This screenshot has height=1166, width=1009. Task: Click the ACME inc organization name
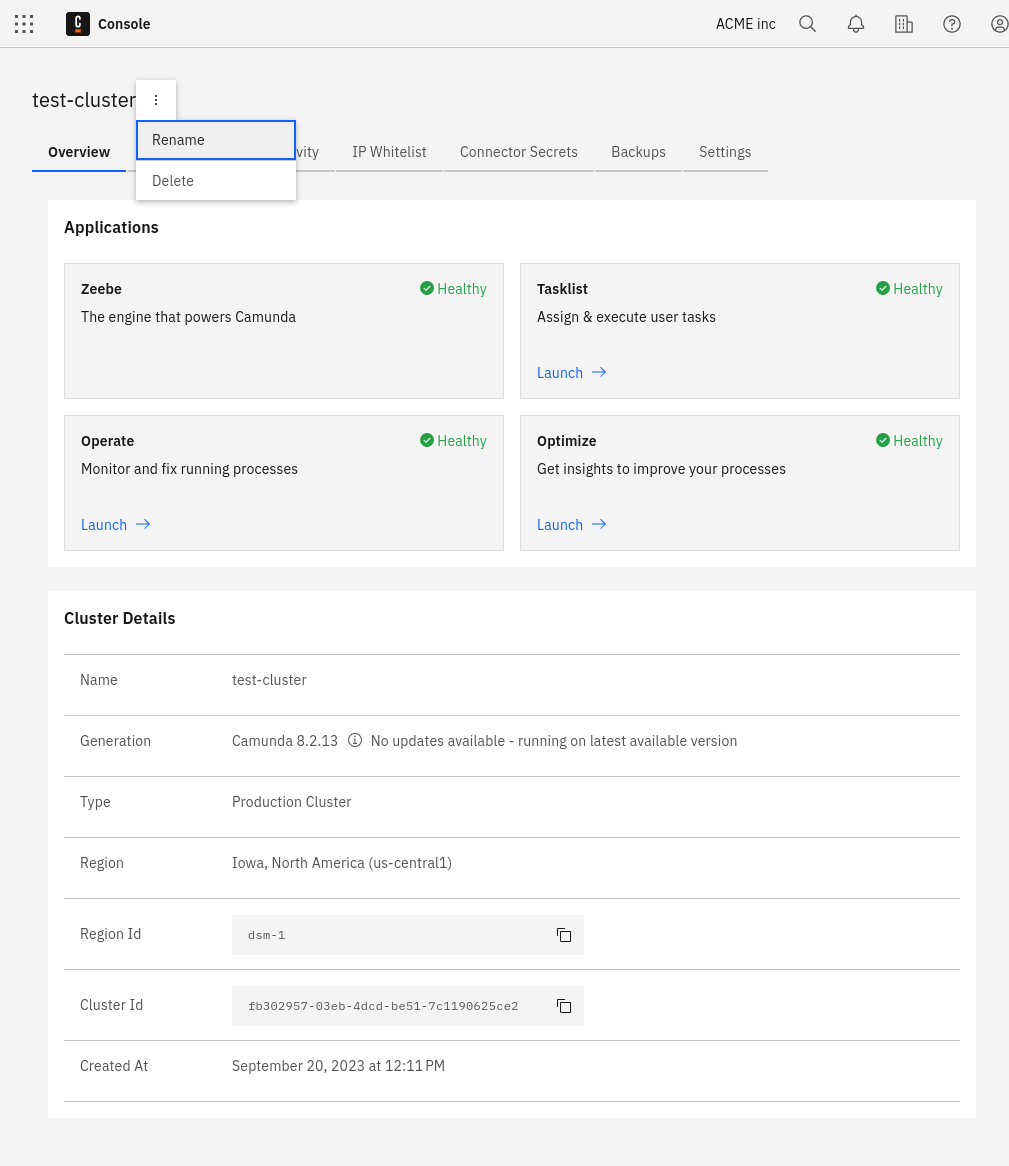click(x=745, y=24)
